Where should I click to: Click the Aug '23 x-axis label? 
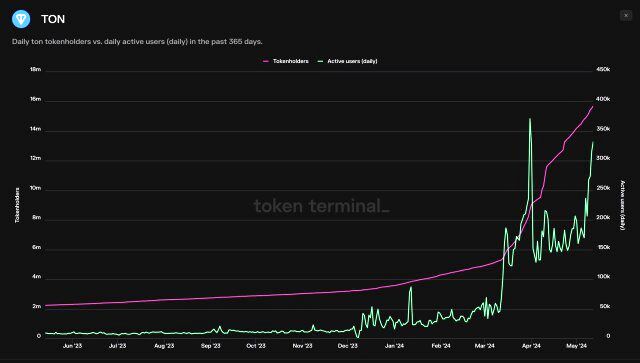pos(164,346)
